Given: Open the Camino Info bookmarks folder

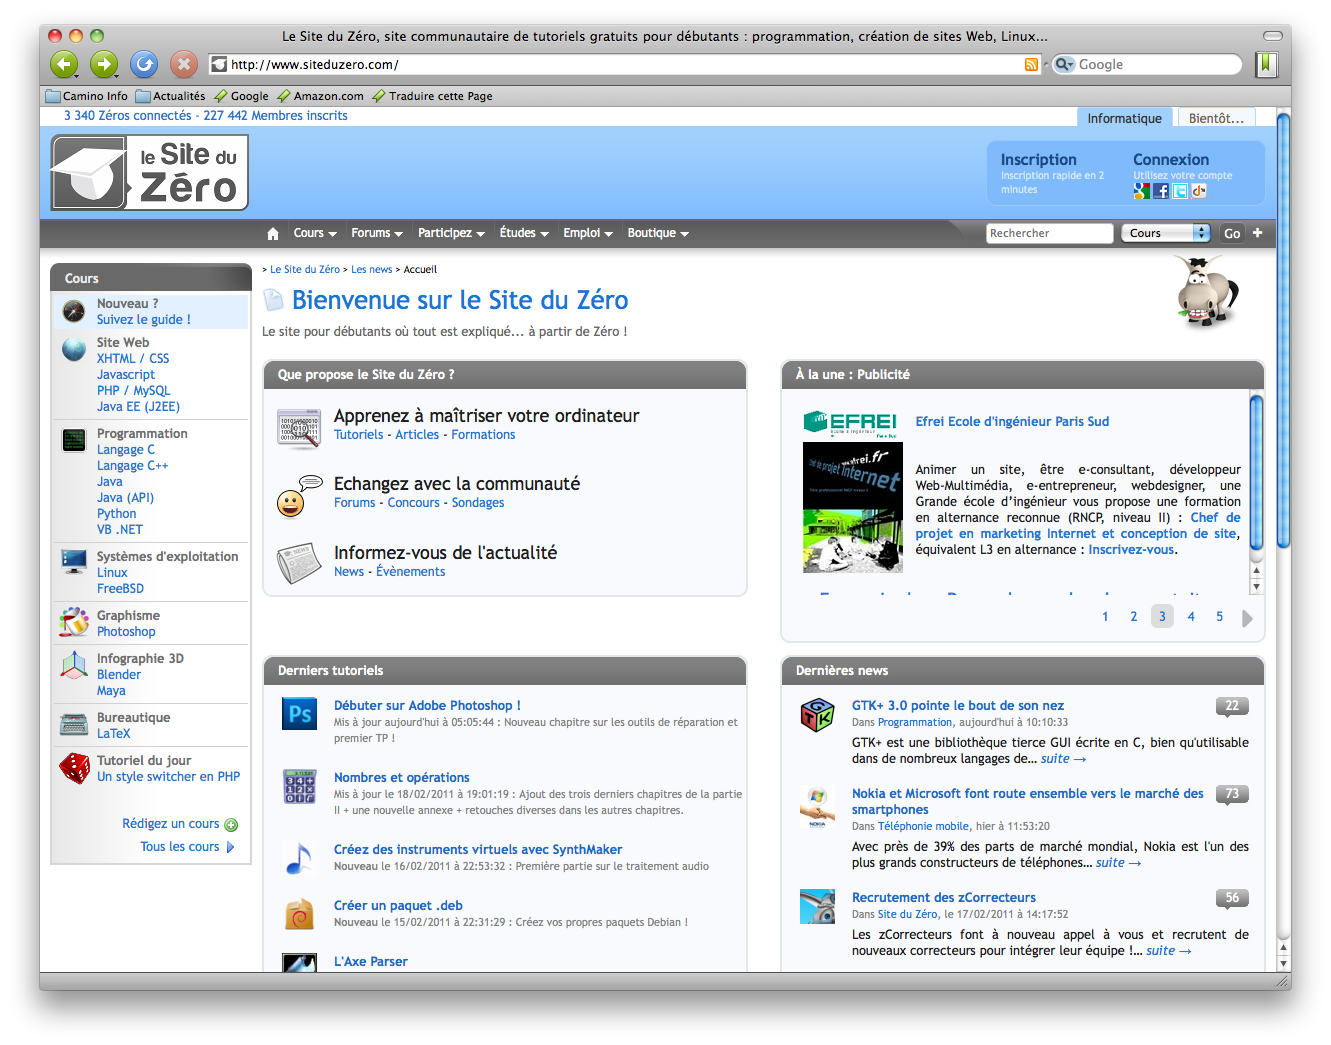Looking at the screenshot, I should [x=87, y=96].
